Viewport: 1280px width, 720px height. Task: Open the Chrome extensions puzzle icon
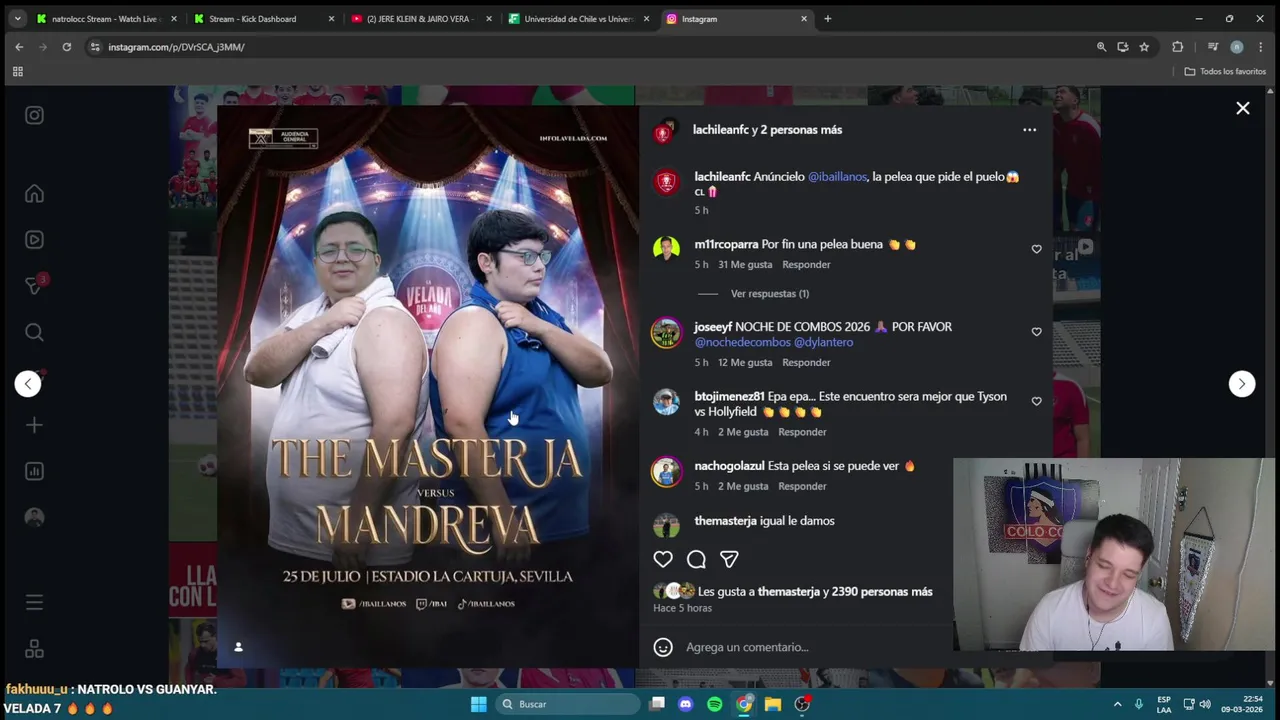coord(1177,47)
